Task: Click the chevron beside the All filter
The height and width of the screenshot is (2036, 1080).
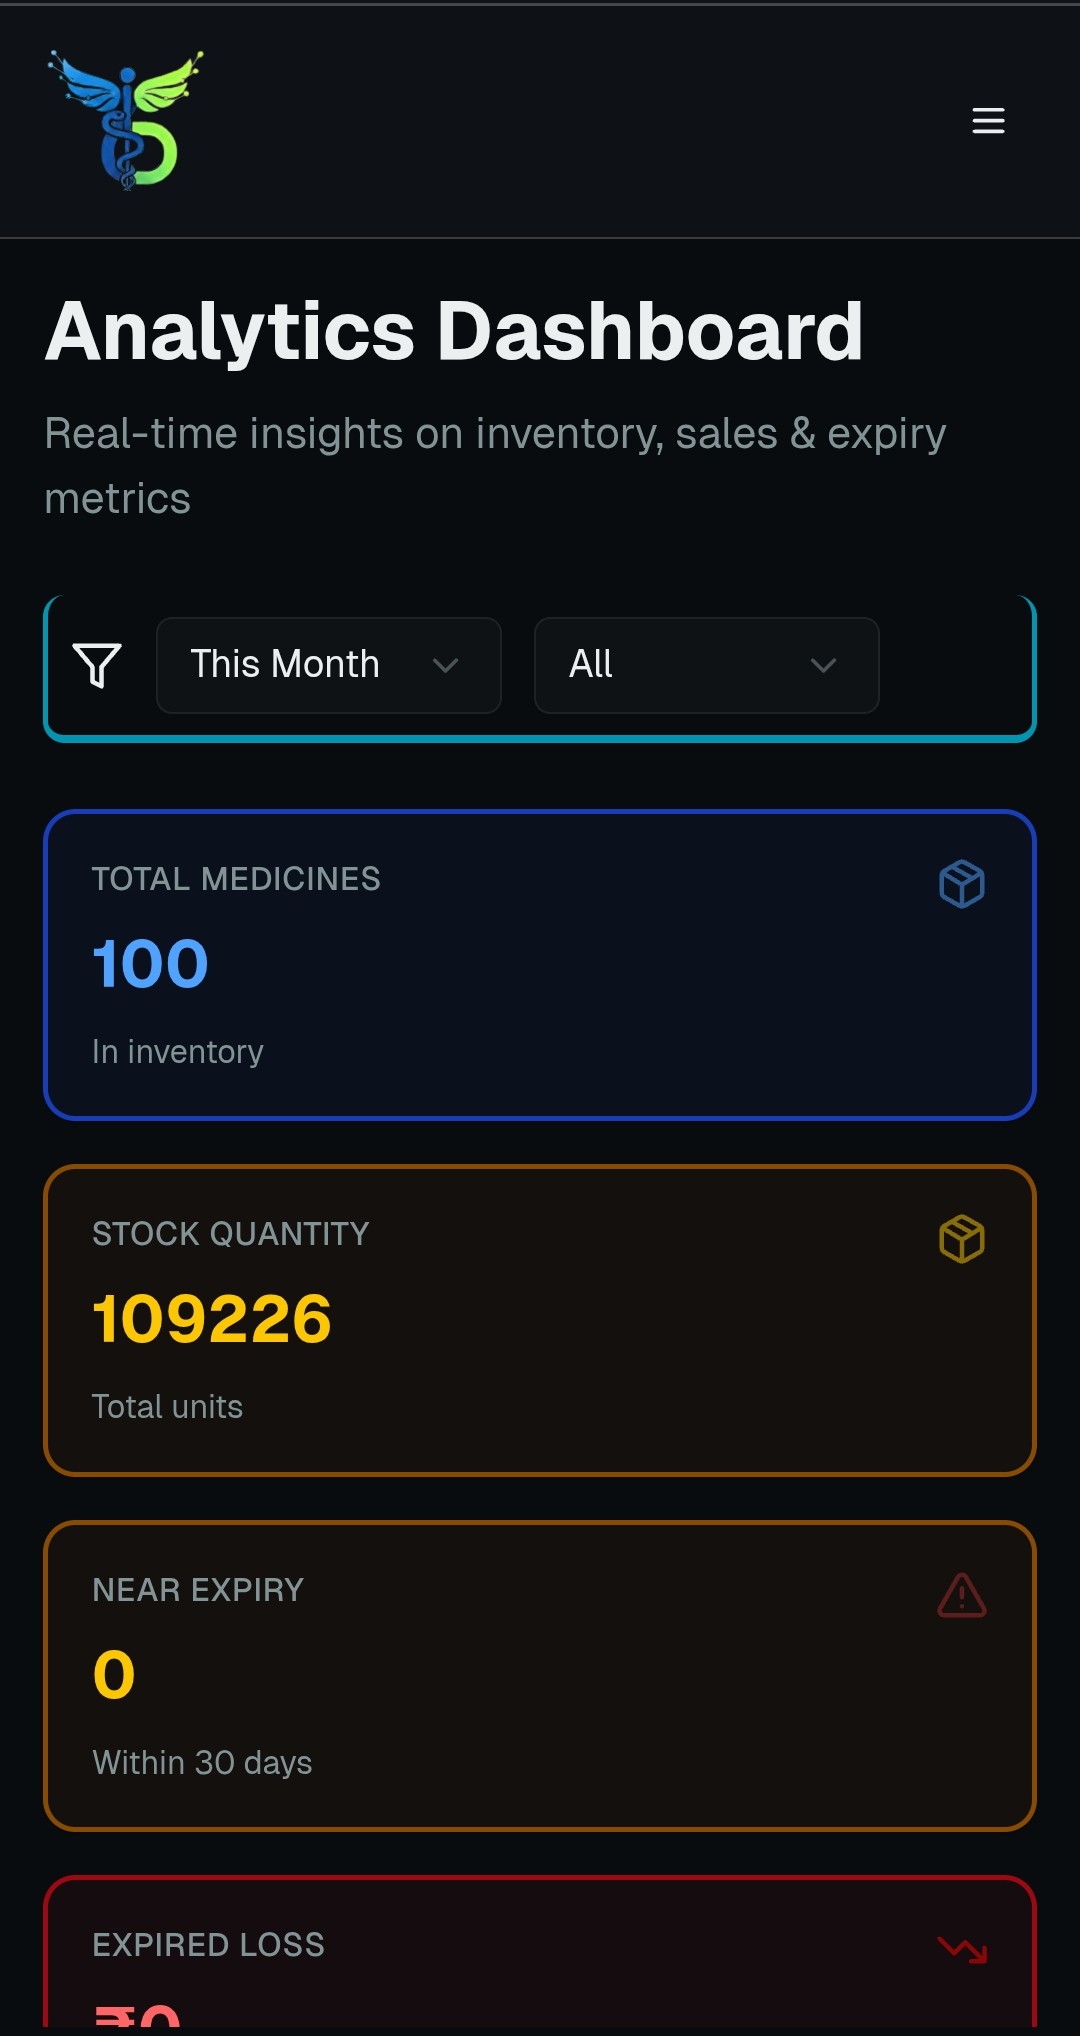Action: pyautogui.click(x=823, y=665)
